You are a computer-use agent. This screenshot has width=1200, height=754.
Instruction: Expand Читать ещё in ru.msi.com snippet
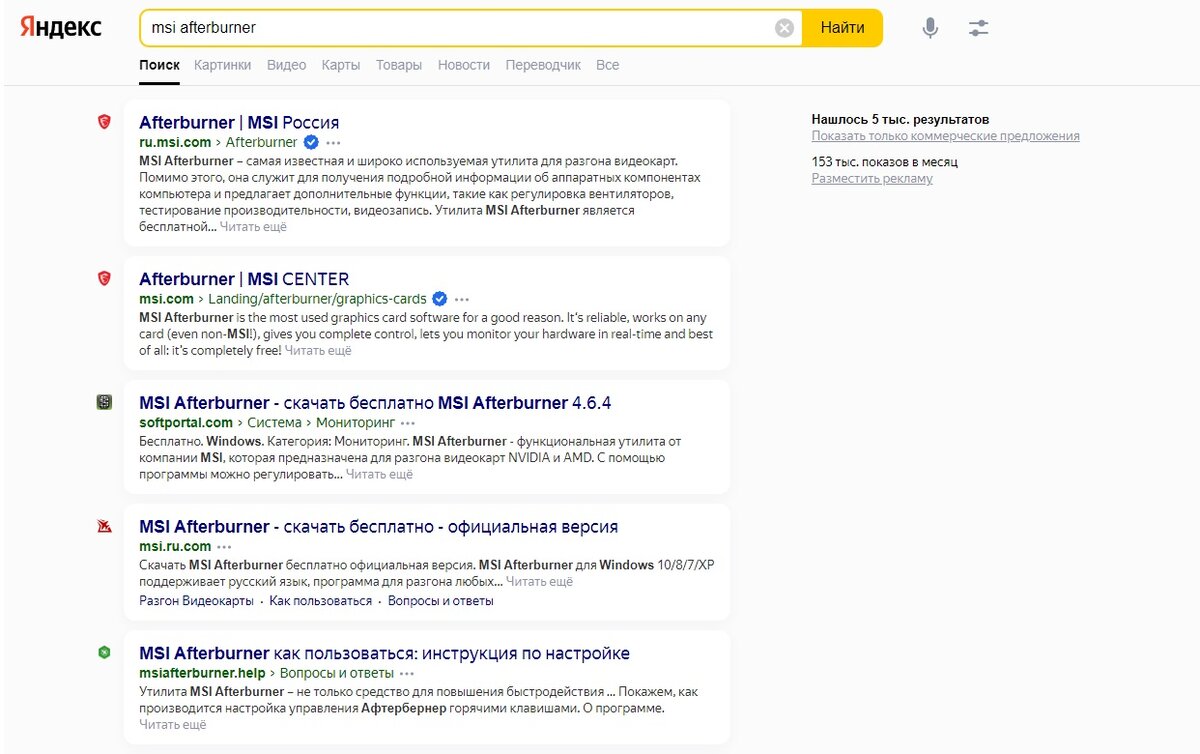pyautogui.click(x=253, y=228)
